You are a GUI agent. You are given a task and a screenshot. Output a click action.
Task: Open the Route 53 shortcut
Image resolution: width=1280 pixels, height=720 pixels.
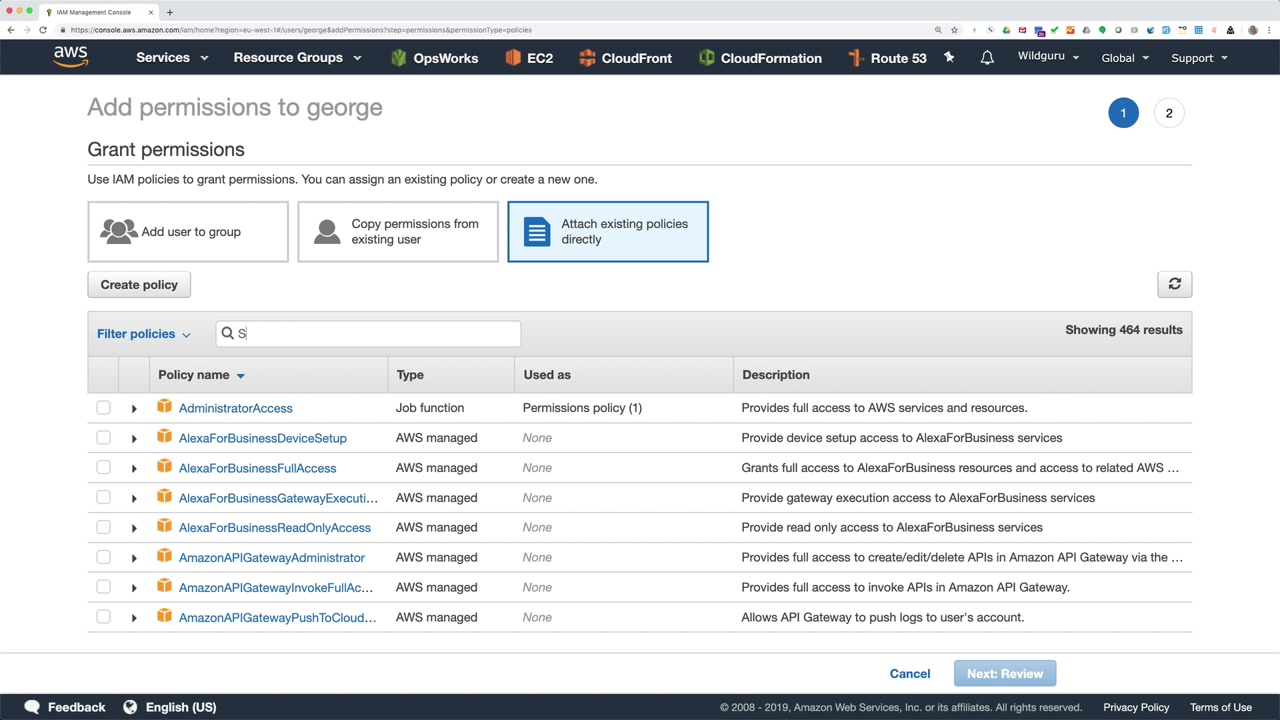click(x=887, y=58)
